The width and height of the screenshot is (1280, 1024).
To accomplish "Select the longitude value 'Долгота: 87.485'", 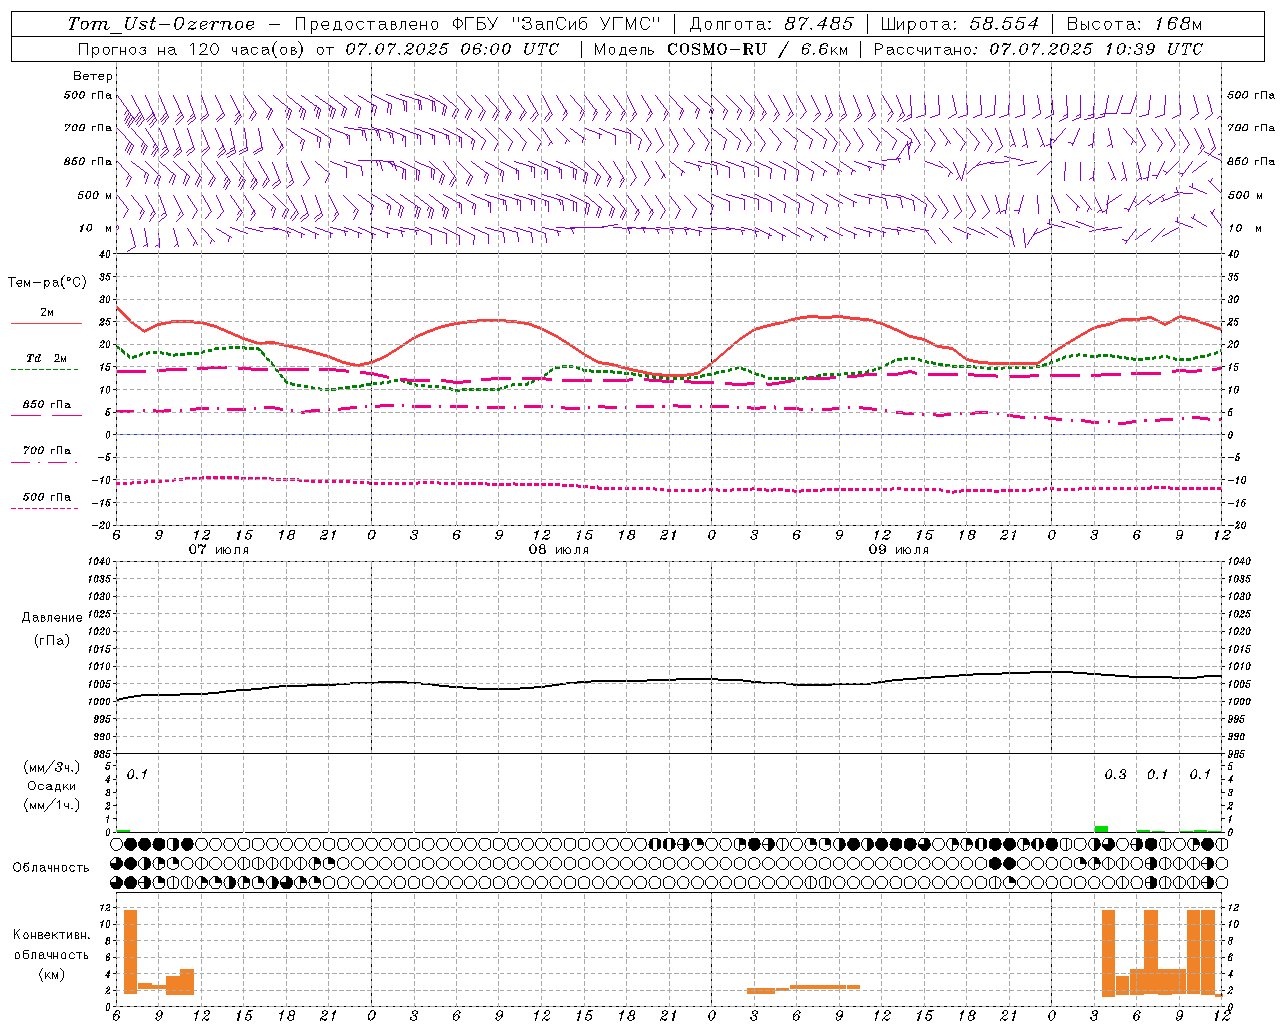I will click(772, 24).
